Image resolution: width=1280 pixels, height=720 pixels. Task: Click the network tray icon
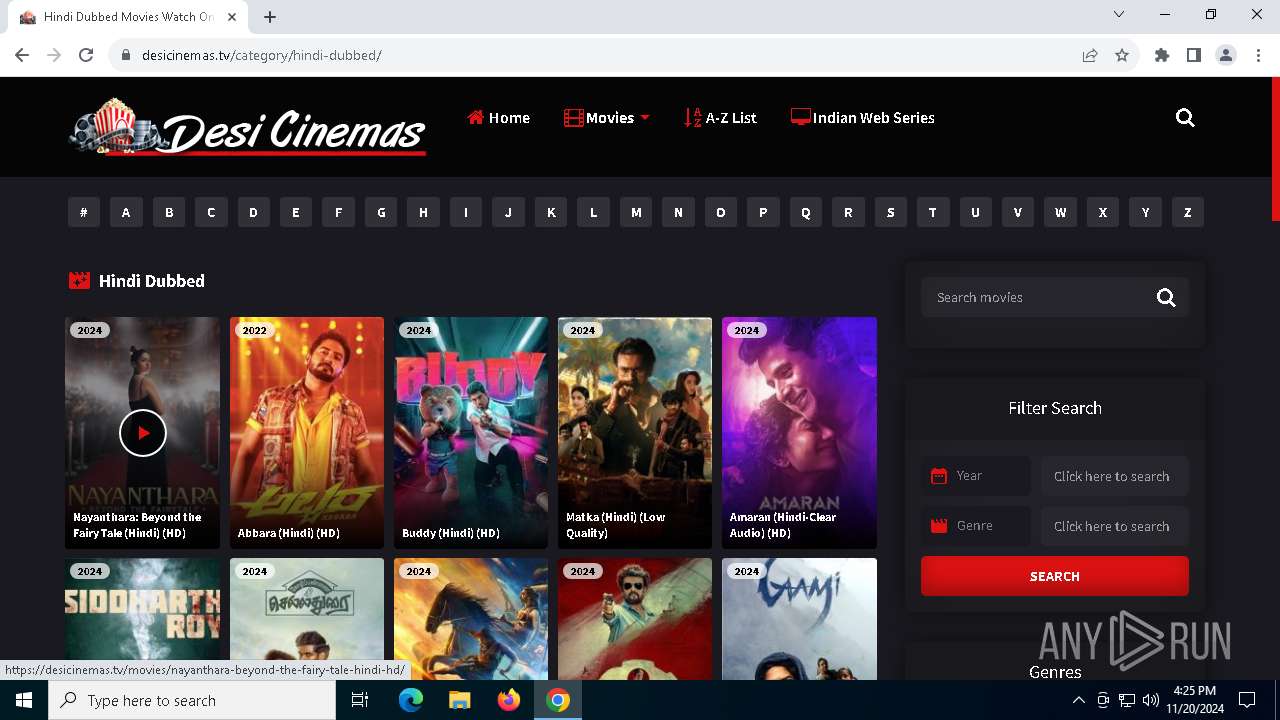coord(1127,700)
